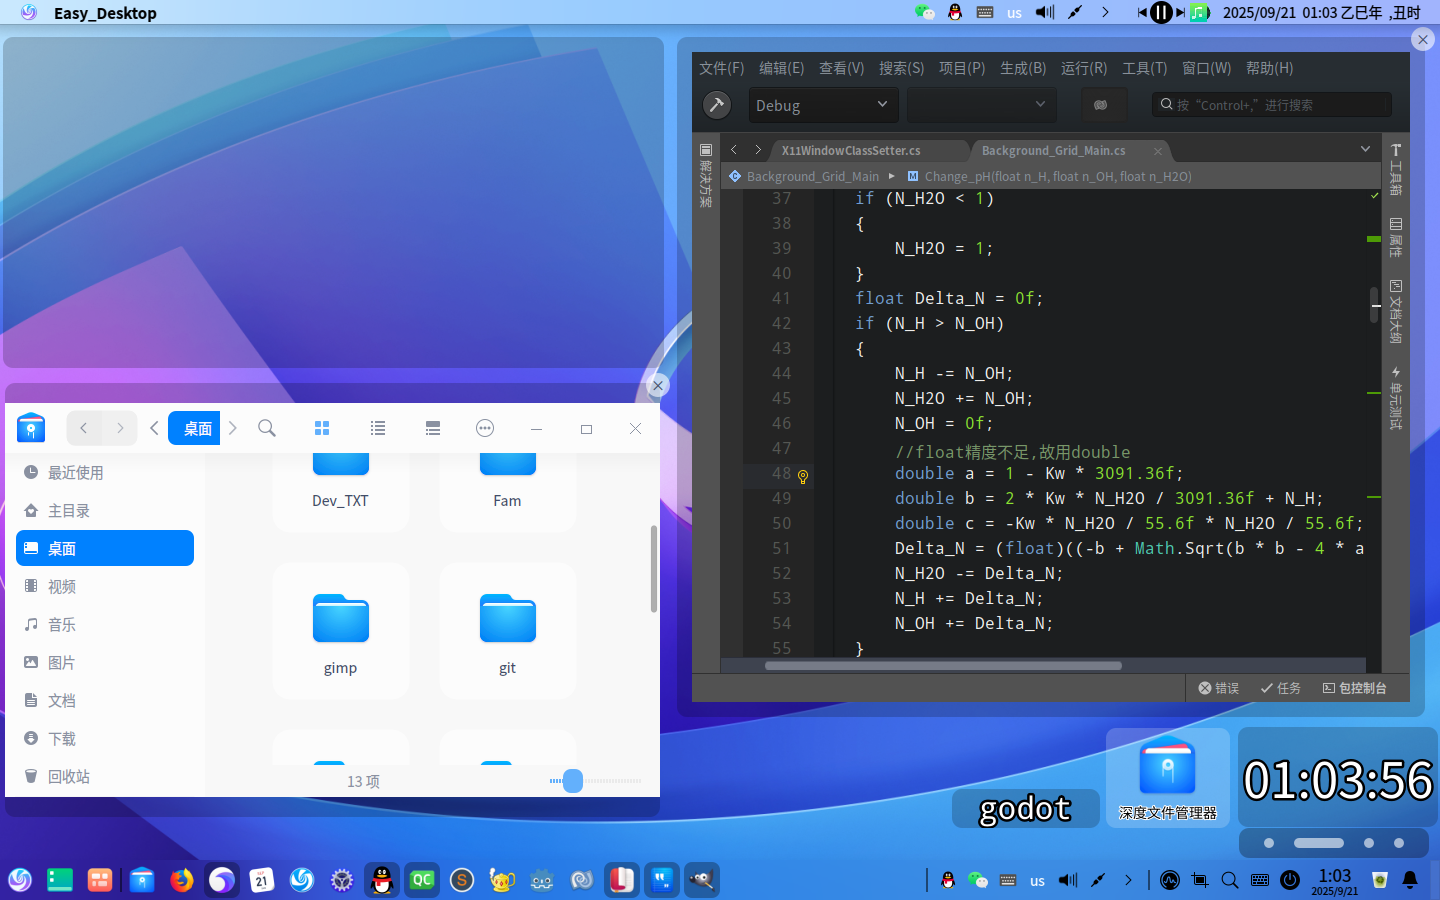Select the gimp folder
Screen dimensions: 1440x900
click(340, 631)
